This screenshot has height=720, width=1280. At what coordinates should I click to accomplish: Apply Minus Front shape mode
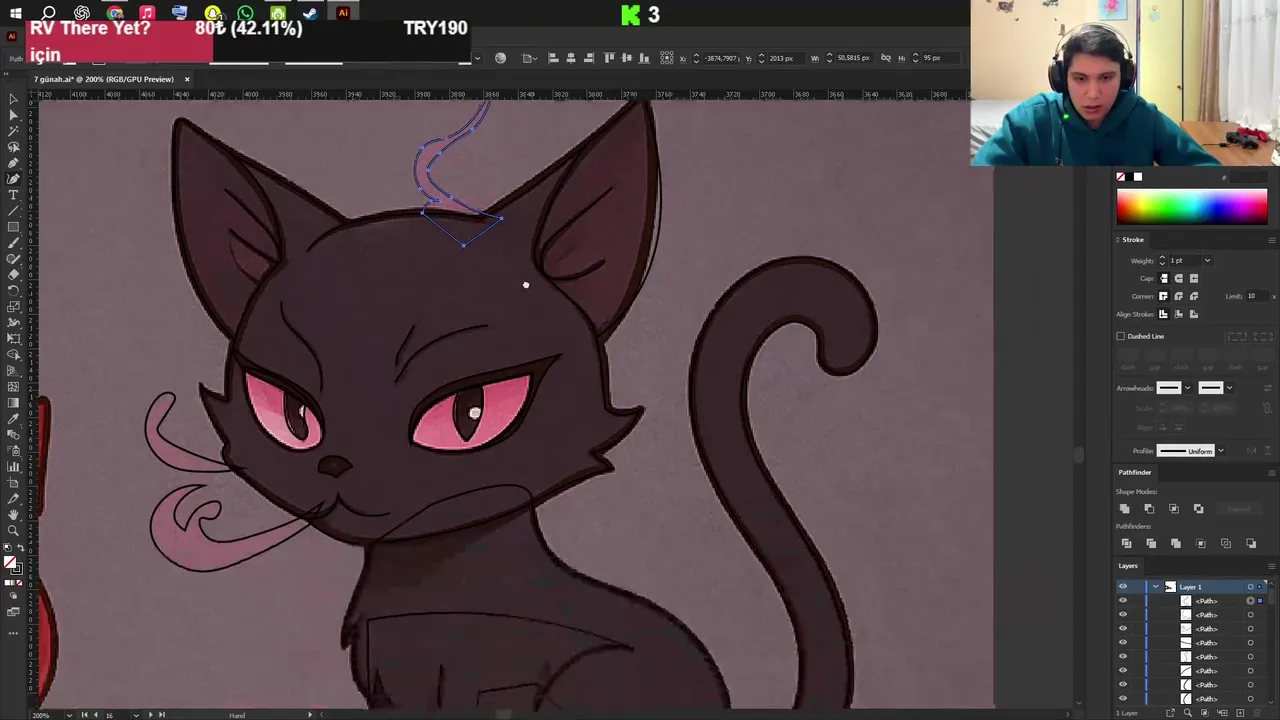coord(1149,509)
